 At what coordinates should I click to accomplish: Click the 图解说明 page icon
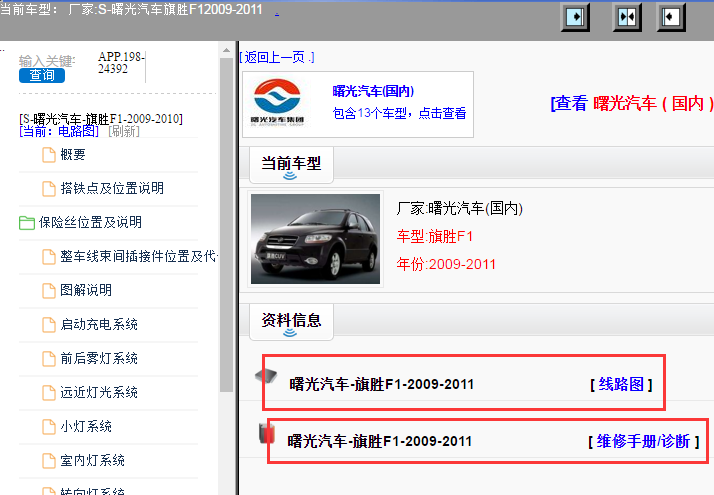[49, 291]
